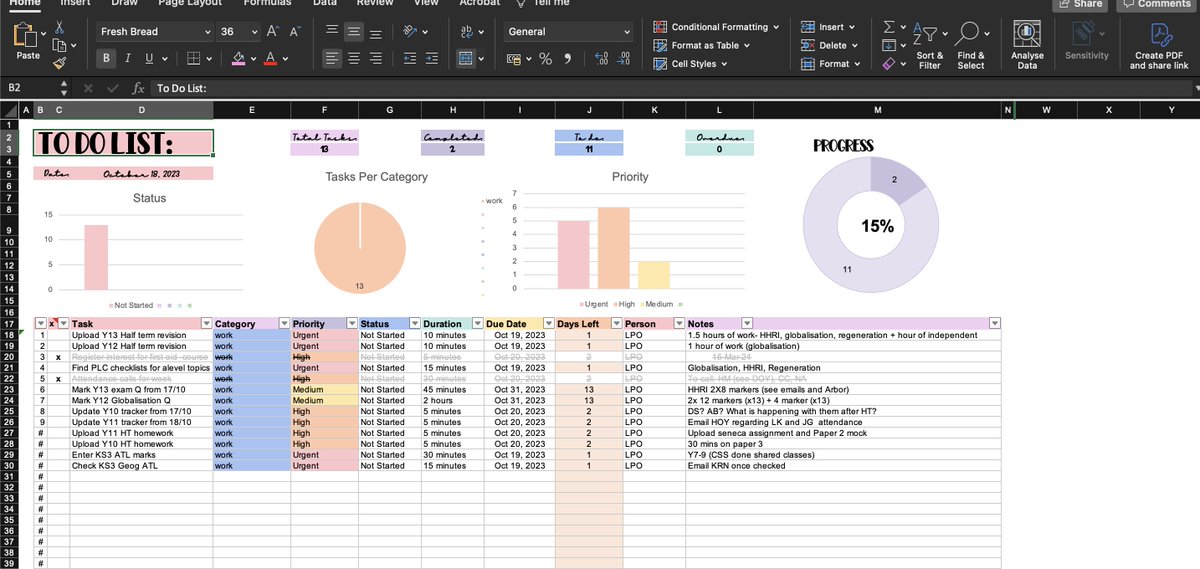Toggle Bold formatting
Image resolution: width=1200 pixels, height=569 pixels.
click(x=105, y=59)
